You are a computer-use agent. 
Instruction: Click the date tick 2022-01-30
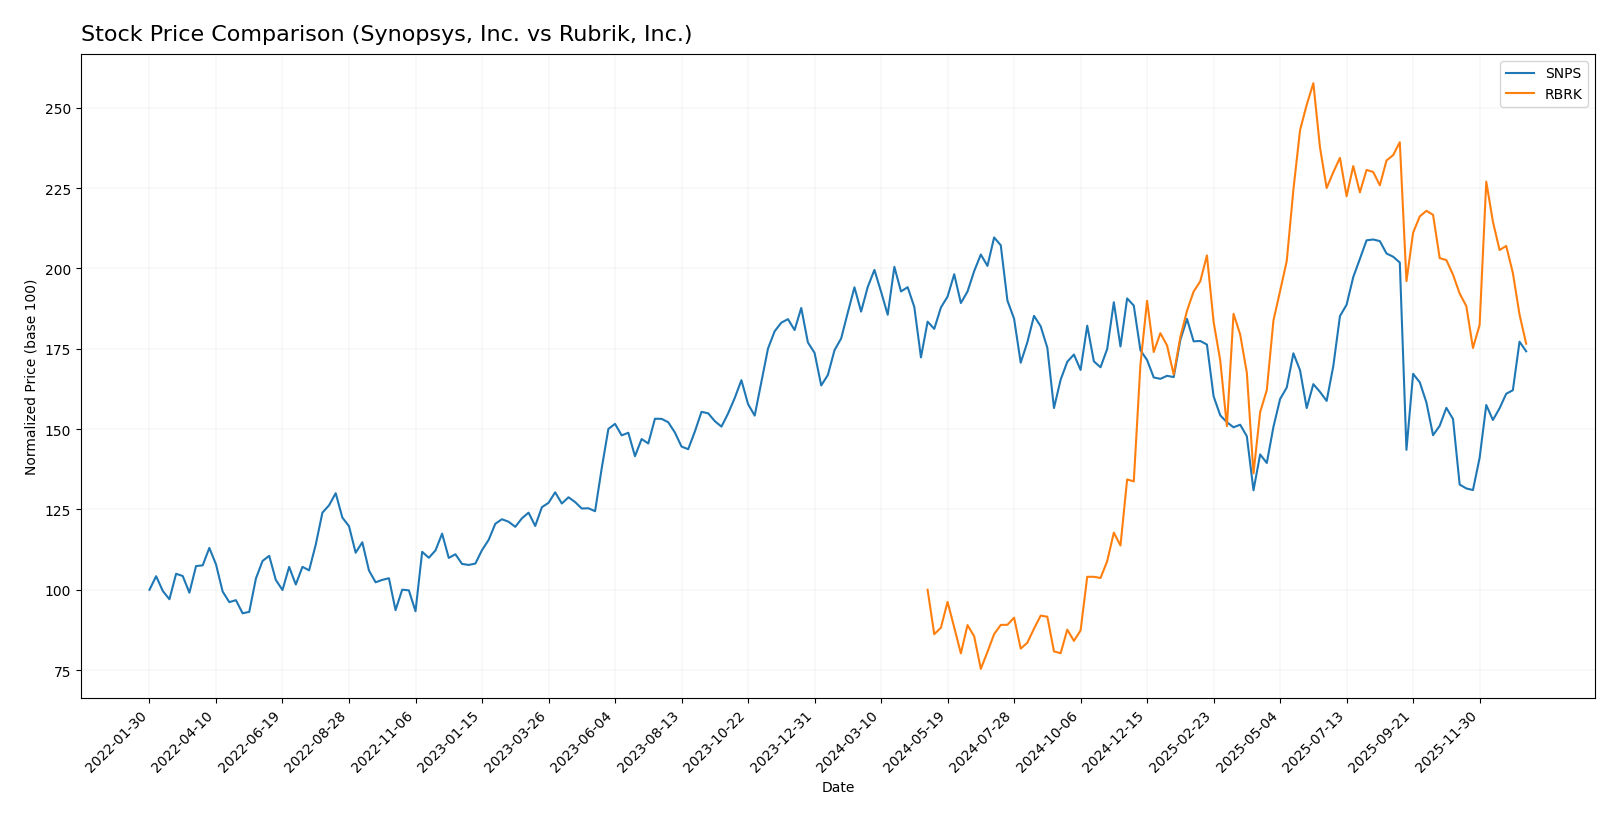pos(118,742)
